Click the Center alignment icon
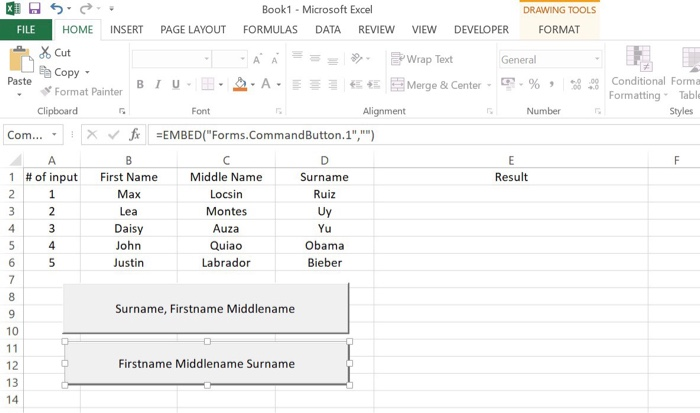This screenshot has height=413, width=700. 315,84
